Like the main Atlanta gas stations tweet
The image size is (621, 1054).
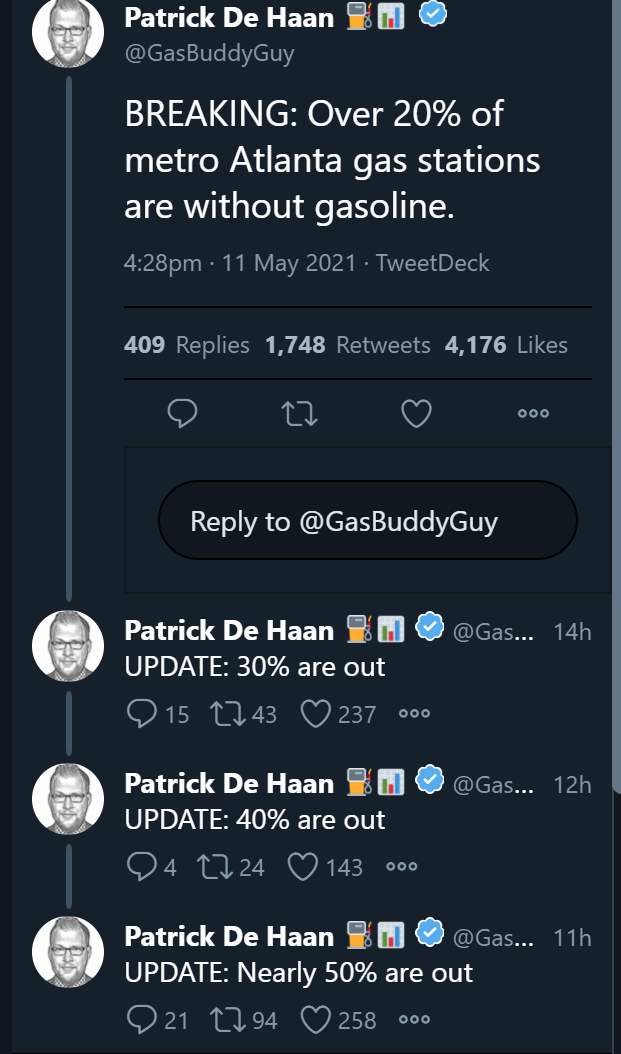[x=417, y=413]
